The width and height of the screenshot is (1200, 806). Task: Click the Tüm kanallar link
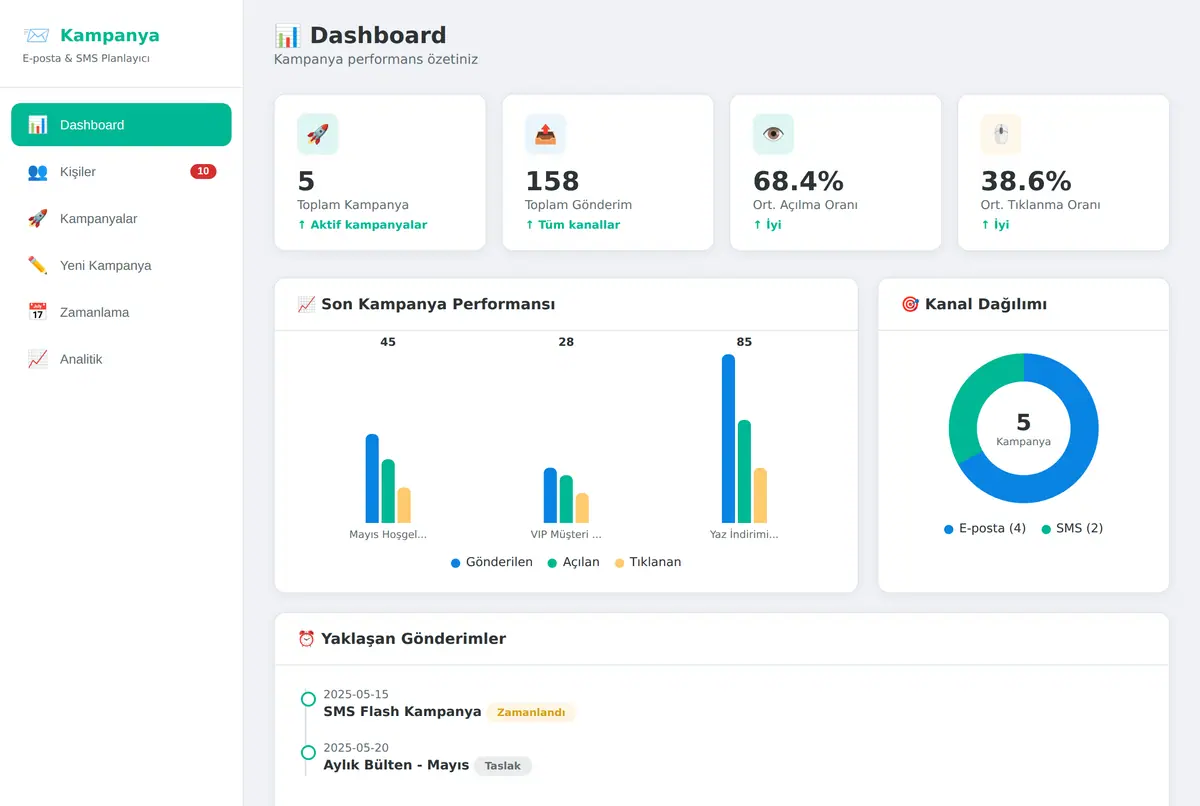pyautogui.click(x=573, y=225)
